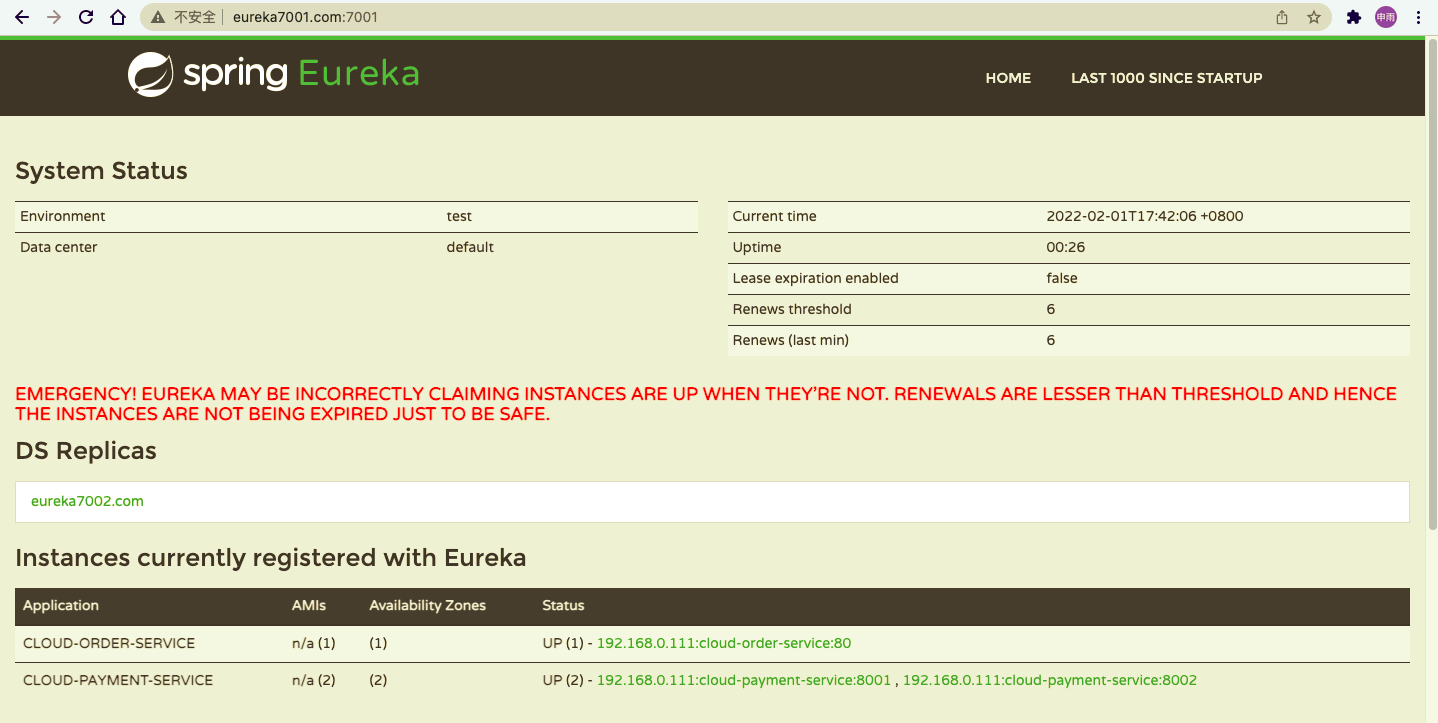
Task: Open the purple profile avatar
Action: pos(1386,17)
